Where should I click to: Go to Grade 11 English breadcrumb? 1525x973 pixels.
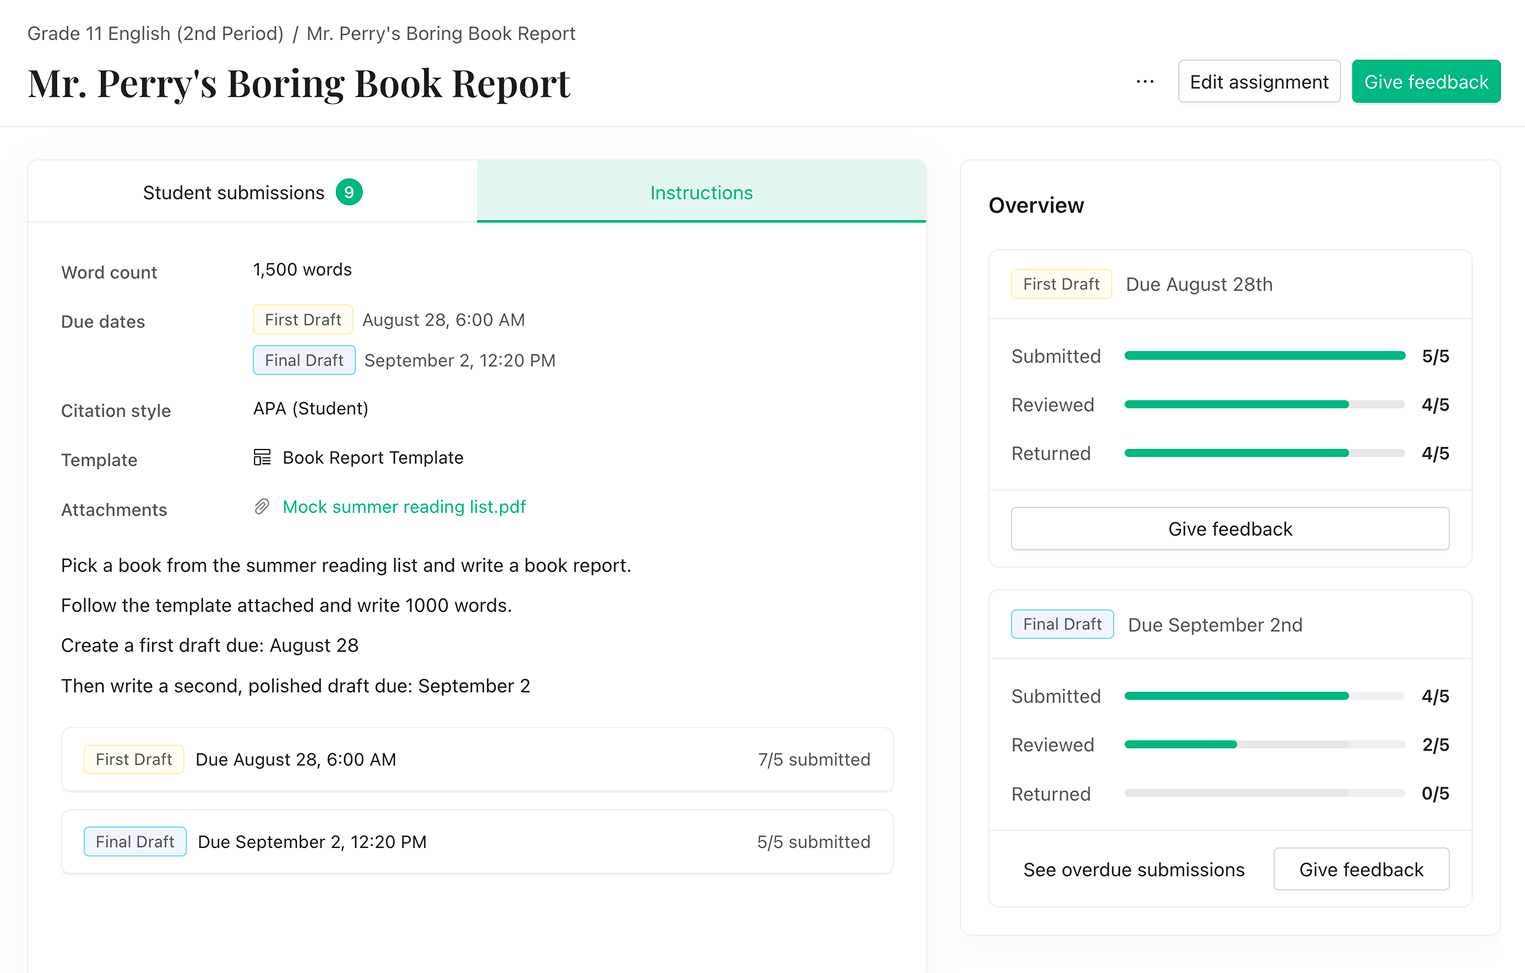[156, 33]
